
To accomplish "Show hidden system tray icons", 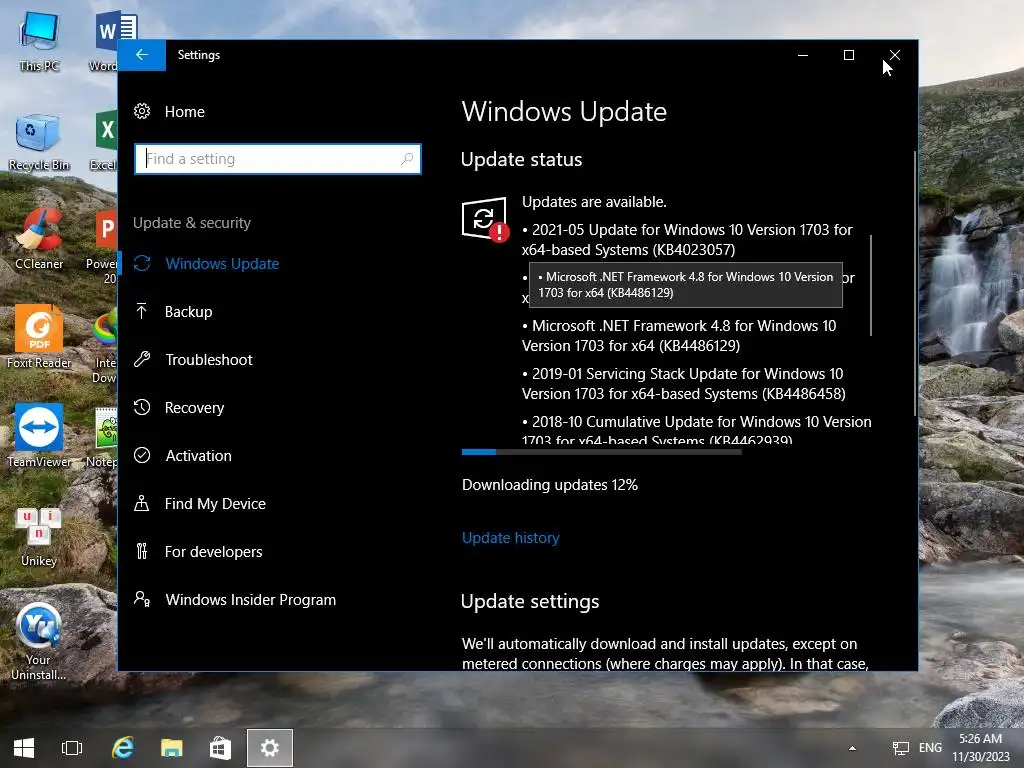I will (x=852, y=748).
